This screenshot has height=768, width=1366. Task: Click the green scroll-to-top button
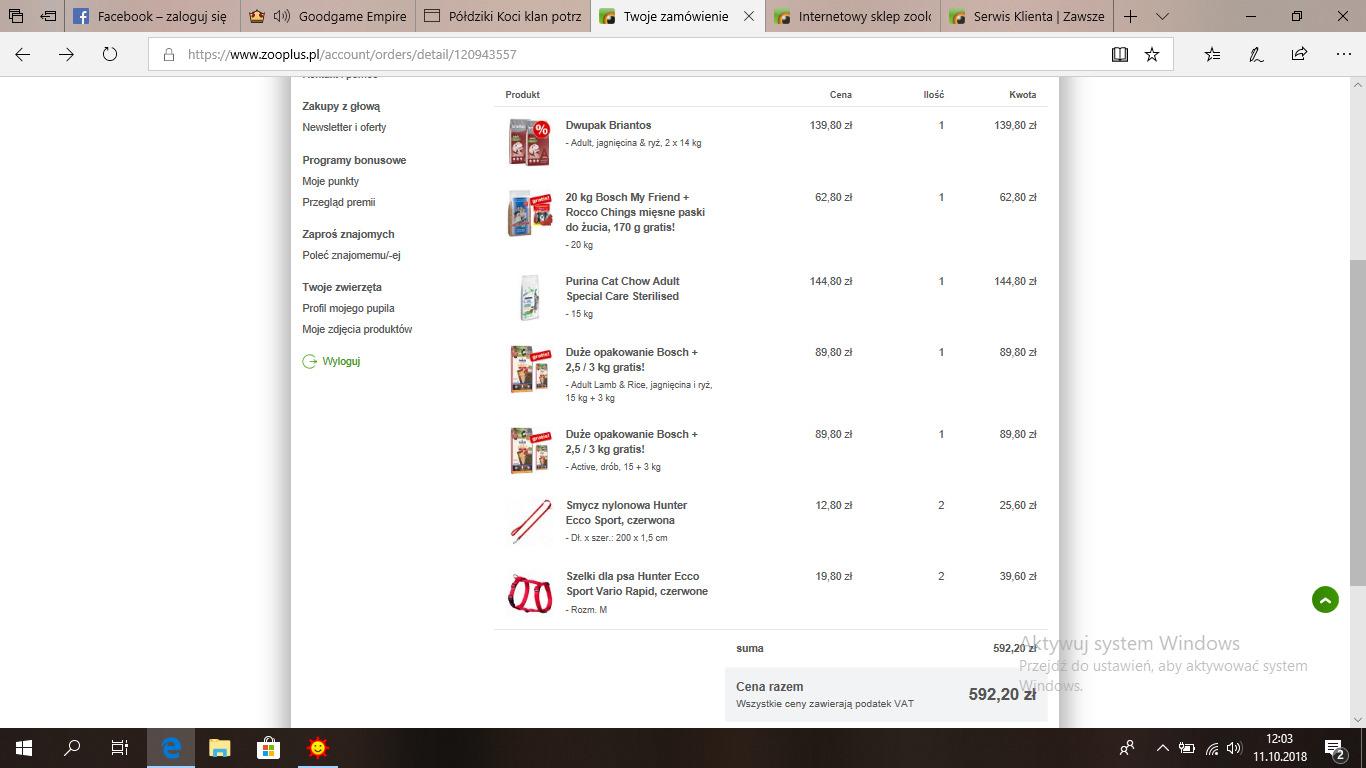coord(1325,600)
